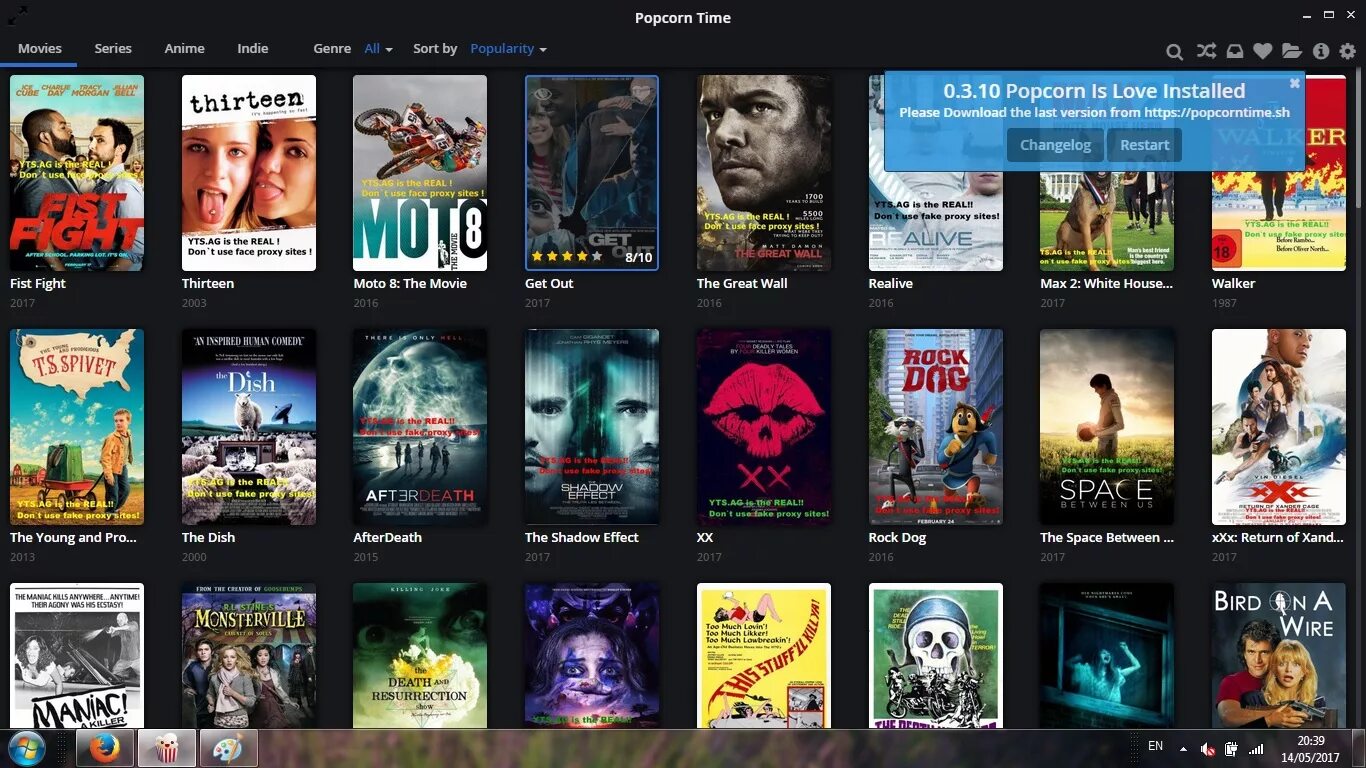
Task: Open the network signal tray icon
Action: 1256,748
